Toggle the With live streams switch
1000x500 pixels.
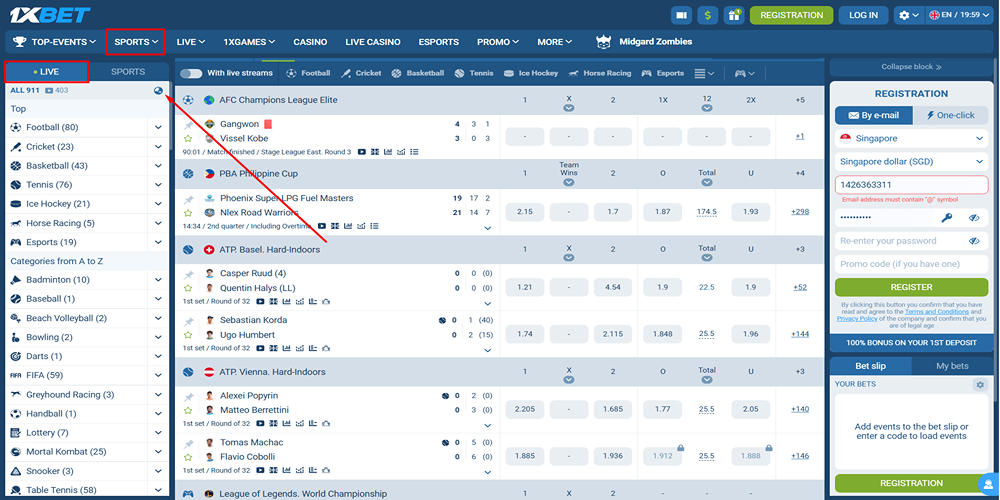190,73
